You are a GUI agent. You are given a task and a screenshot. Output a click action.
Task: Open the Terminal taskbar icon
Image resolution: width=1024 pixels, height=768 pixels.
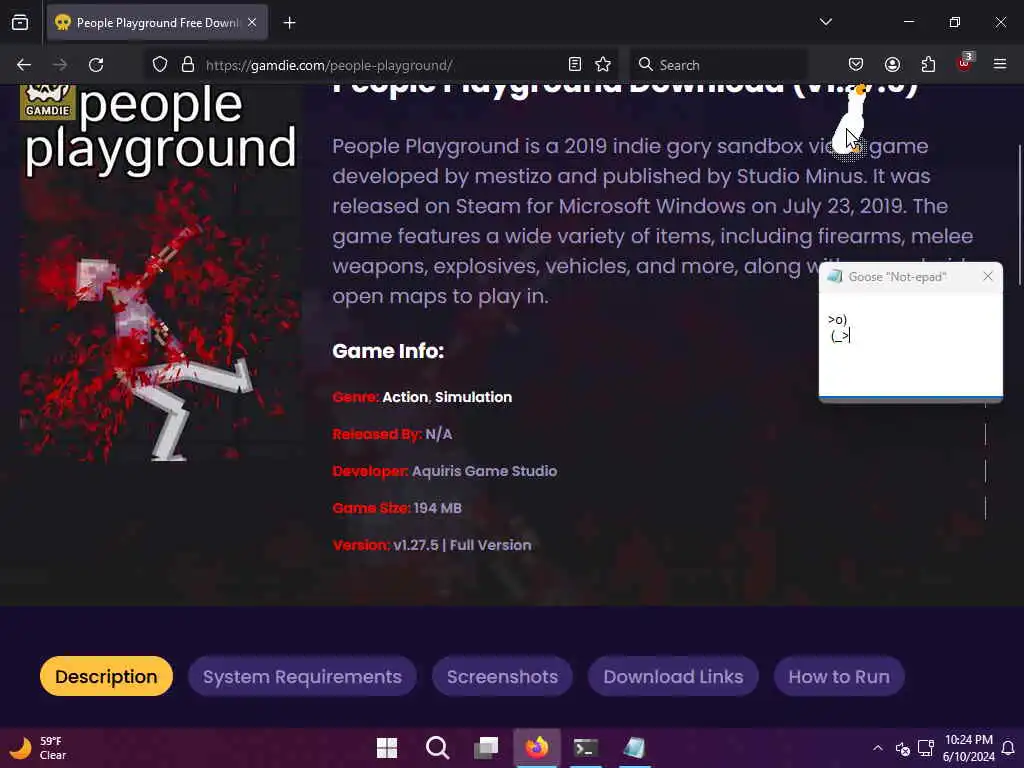586,748
